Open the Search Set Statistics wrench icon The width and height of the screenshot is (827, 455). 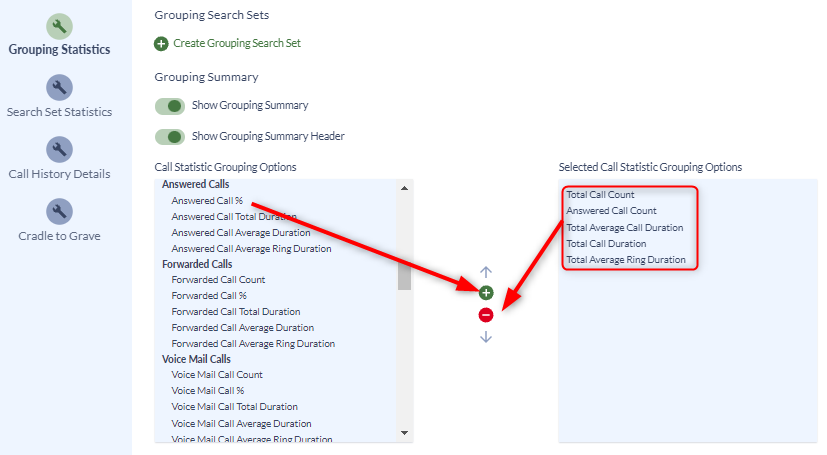point(59,88)
